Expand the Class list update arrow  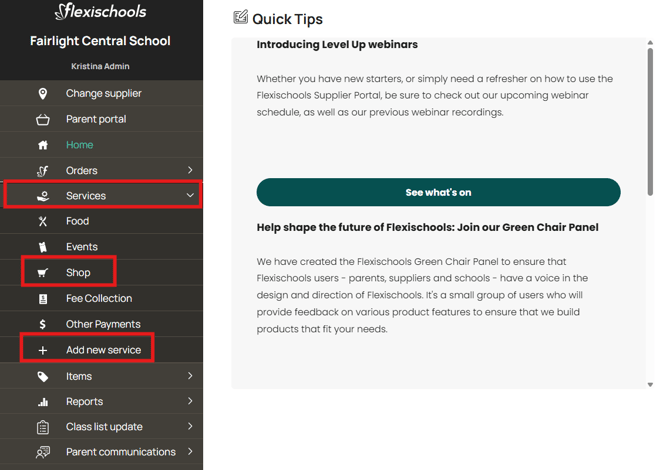point(190,427)
